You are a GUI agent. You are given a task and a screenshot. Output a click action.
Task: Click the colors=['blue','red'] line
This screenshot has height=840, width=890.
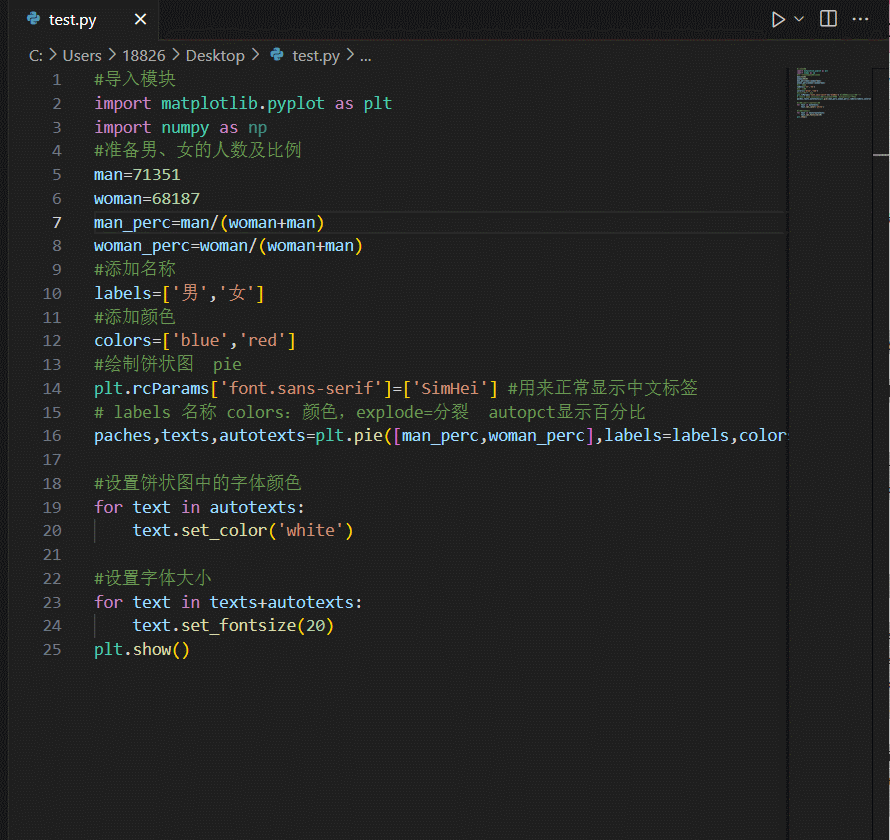click(x=195, y=341)
